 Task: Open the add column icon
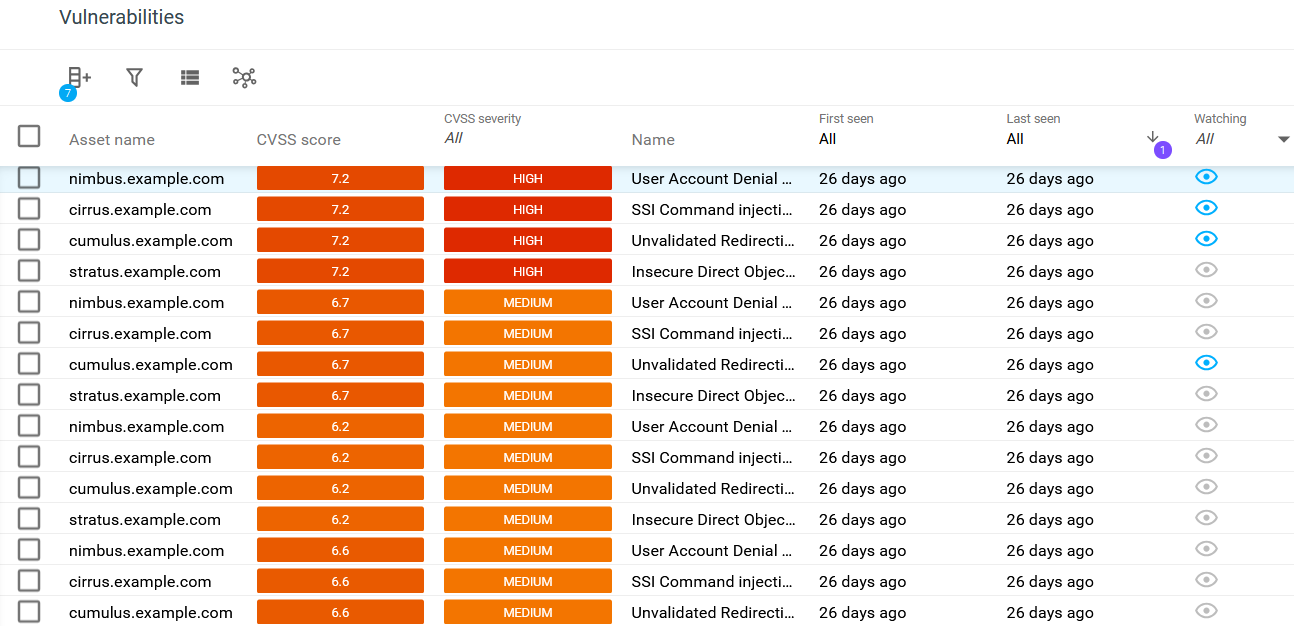[x=77, y=77]
